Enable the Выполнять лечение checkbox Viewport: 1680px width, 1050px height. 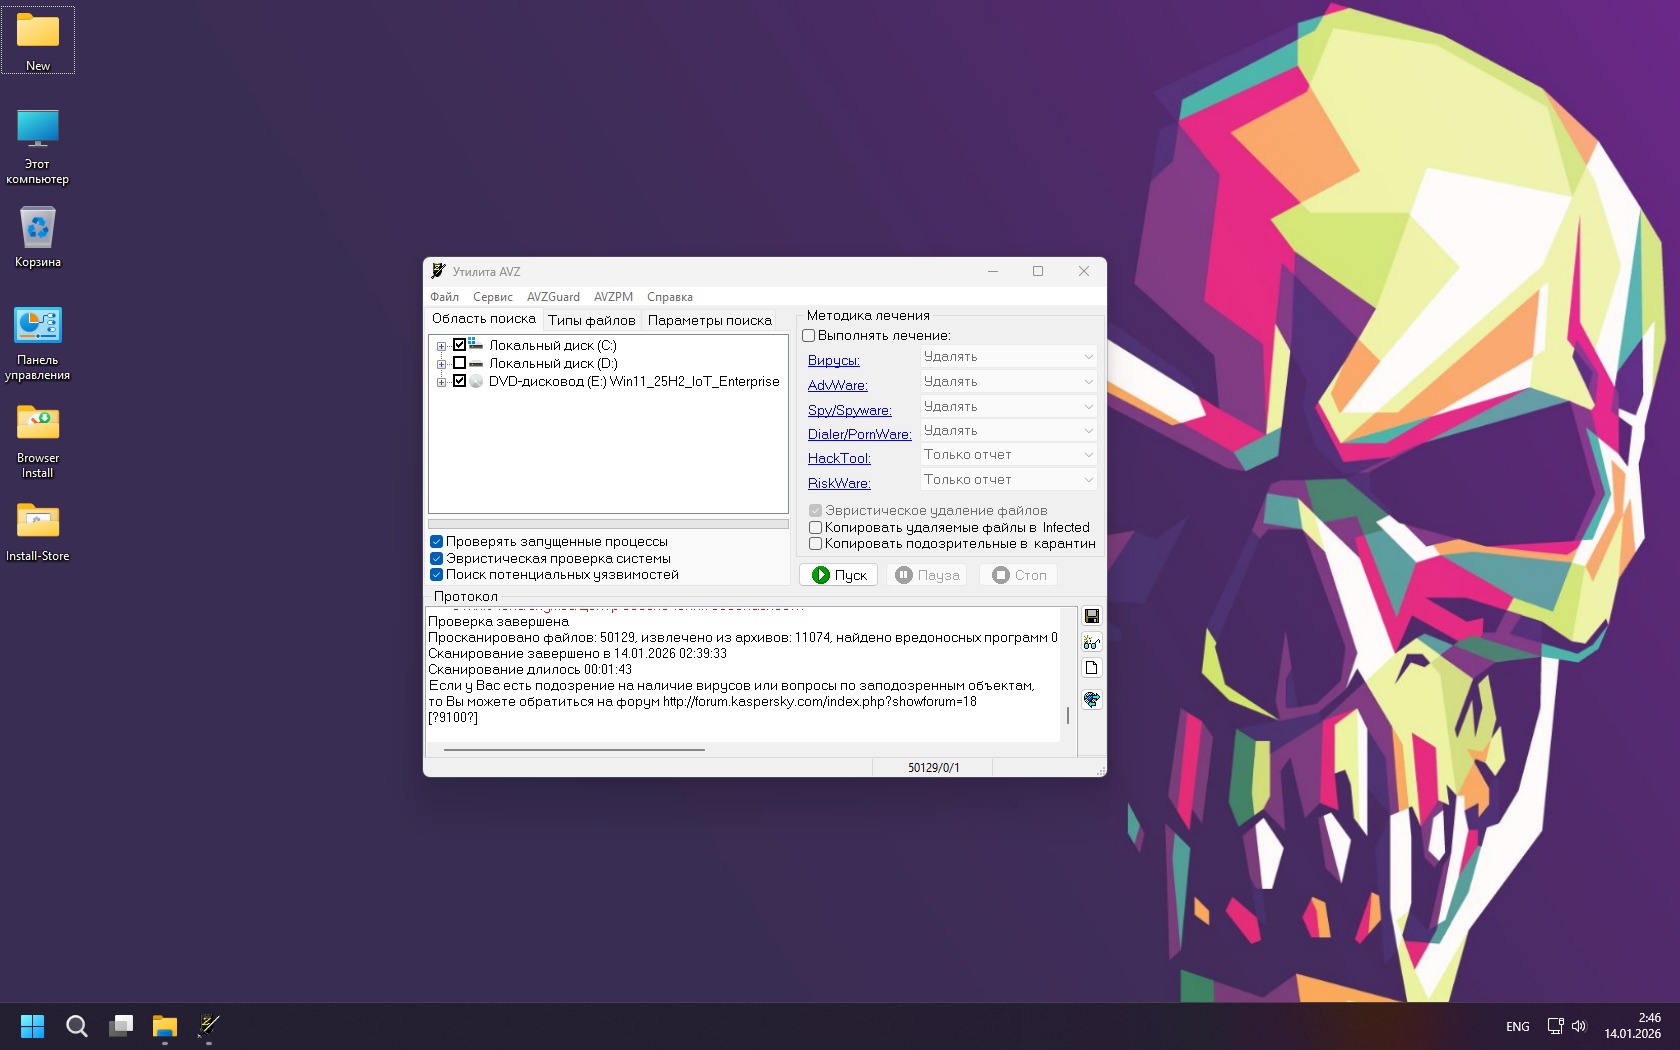(809, 336)
